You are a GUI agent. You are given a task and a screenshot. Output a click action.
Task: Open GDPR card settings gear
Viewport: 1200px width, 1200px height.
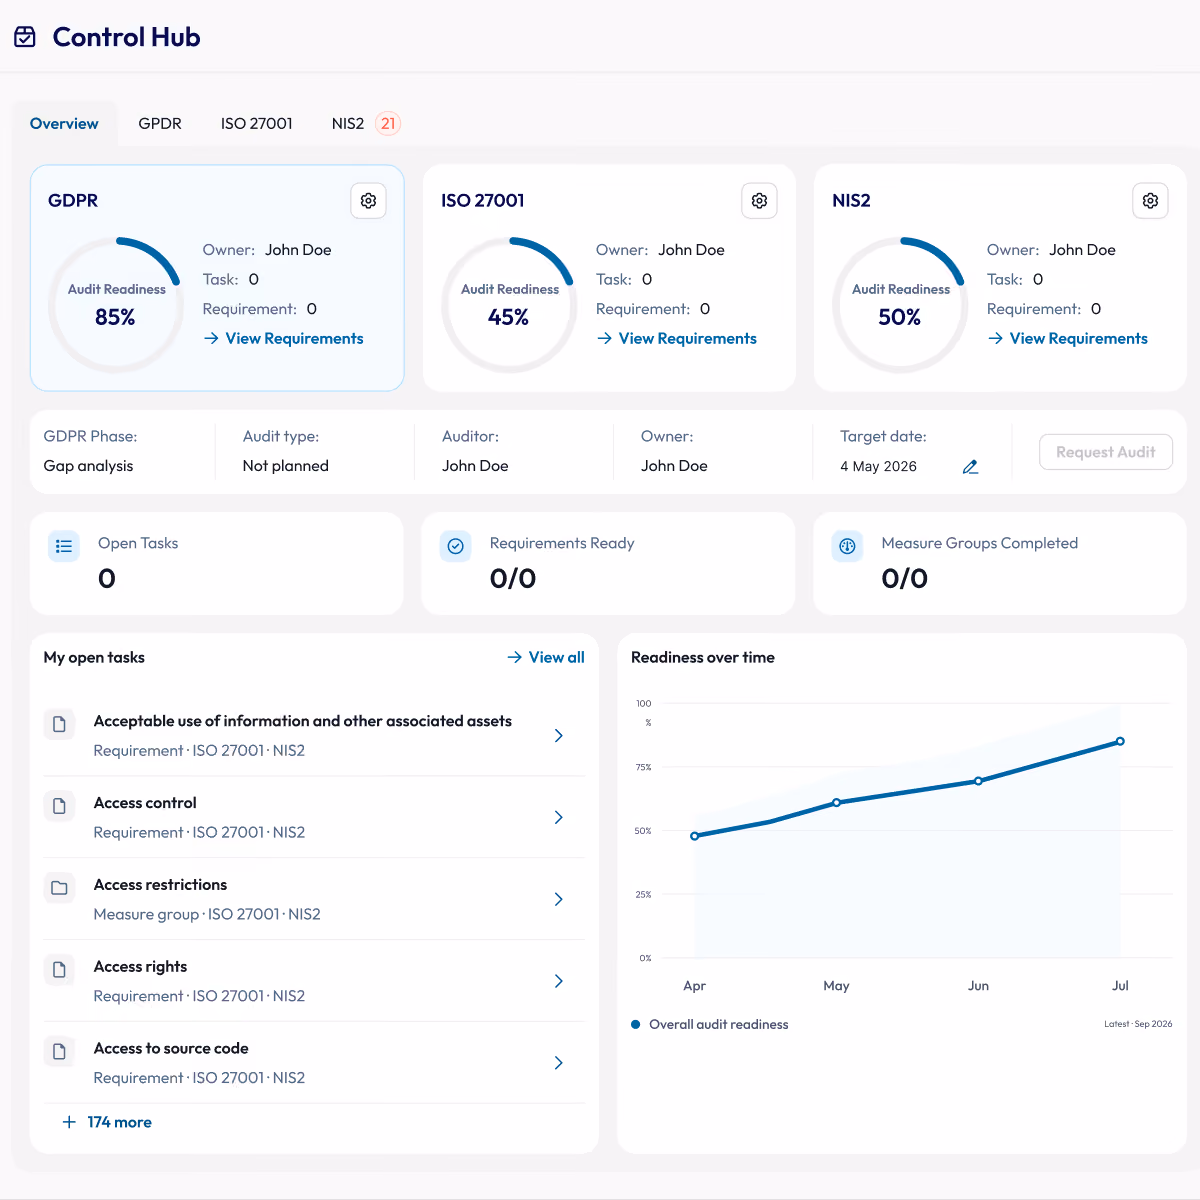click(368, 201)
